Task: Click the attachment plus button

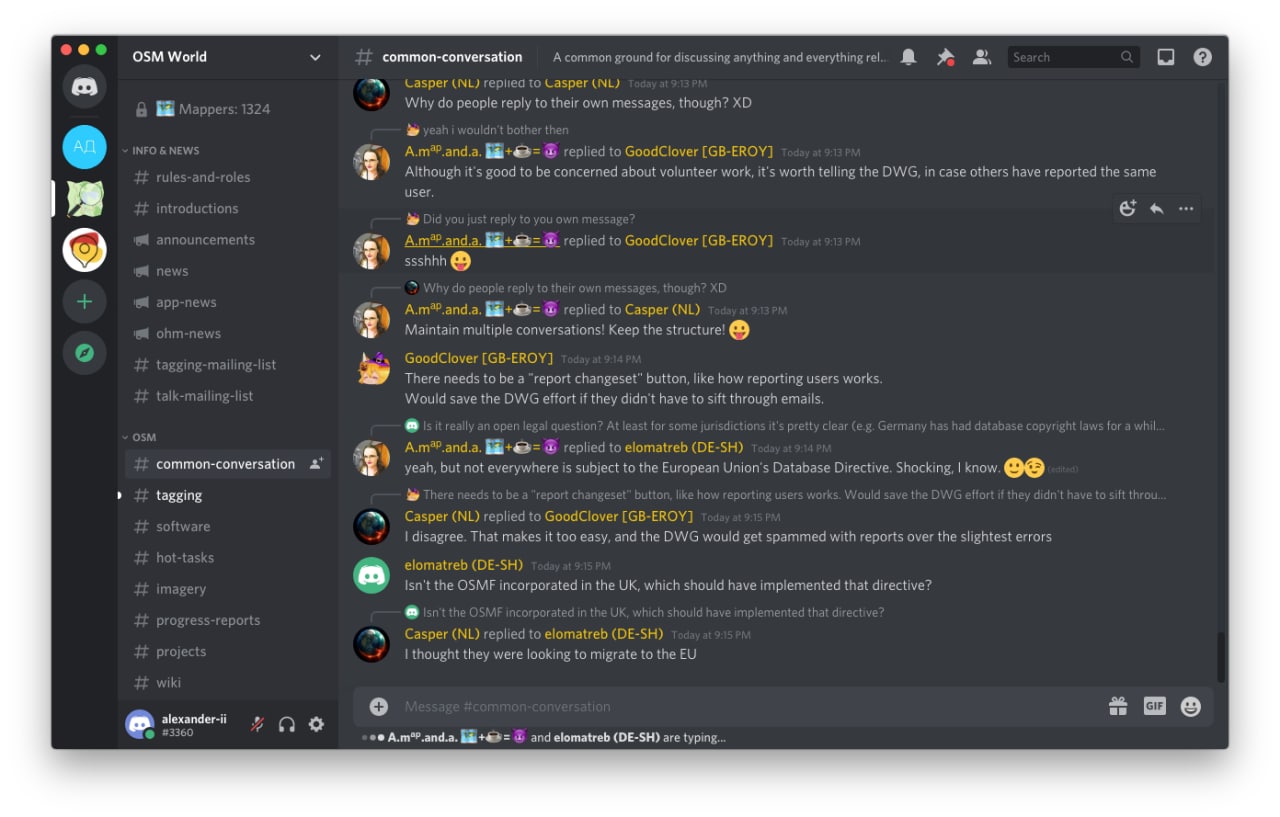Action: pyautogui.click(x=379, y=706)
